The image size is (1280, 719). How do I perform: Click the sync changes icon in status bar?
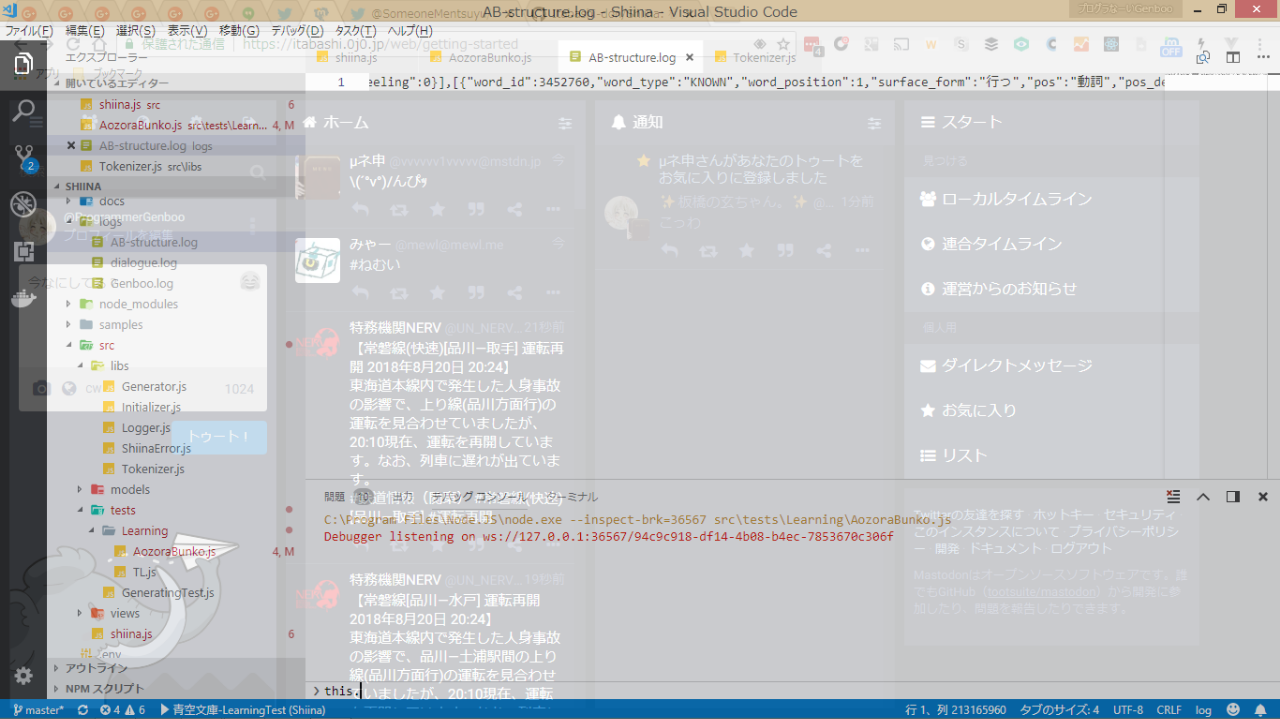(x=81, y=710)
